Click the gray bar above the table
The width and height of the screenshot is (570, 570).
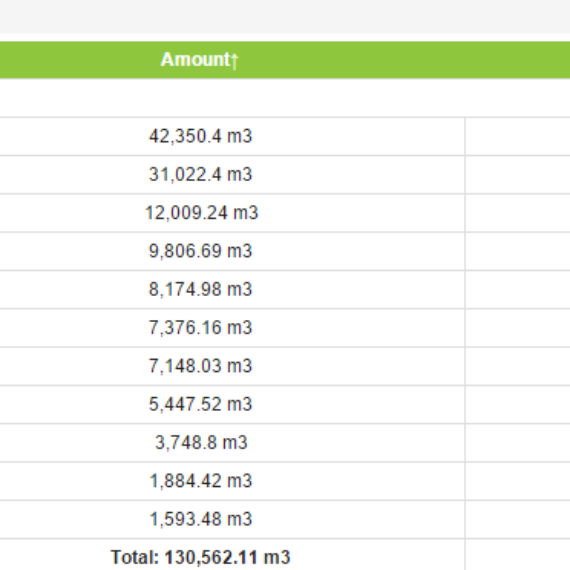point(285,17)
